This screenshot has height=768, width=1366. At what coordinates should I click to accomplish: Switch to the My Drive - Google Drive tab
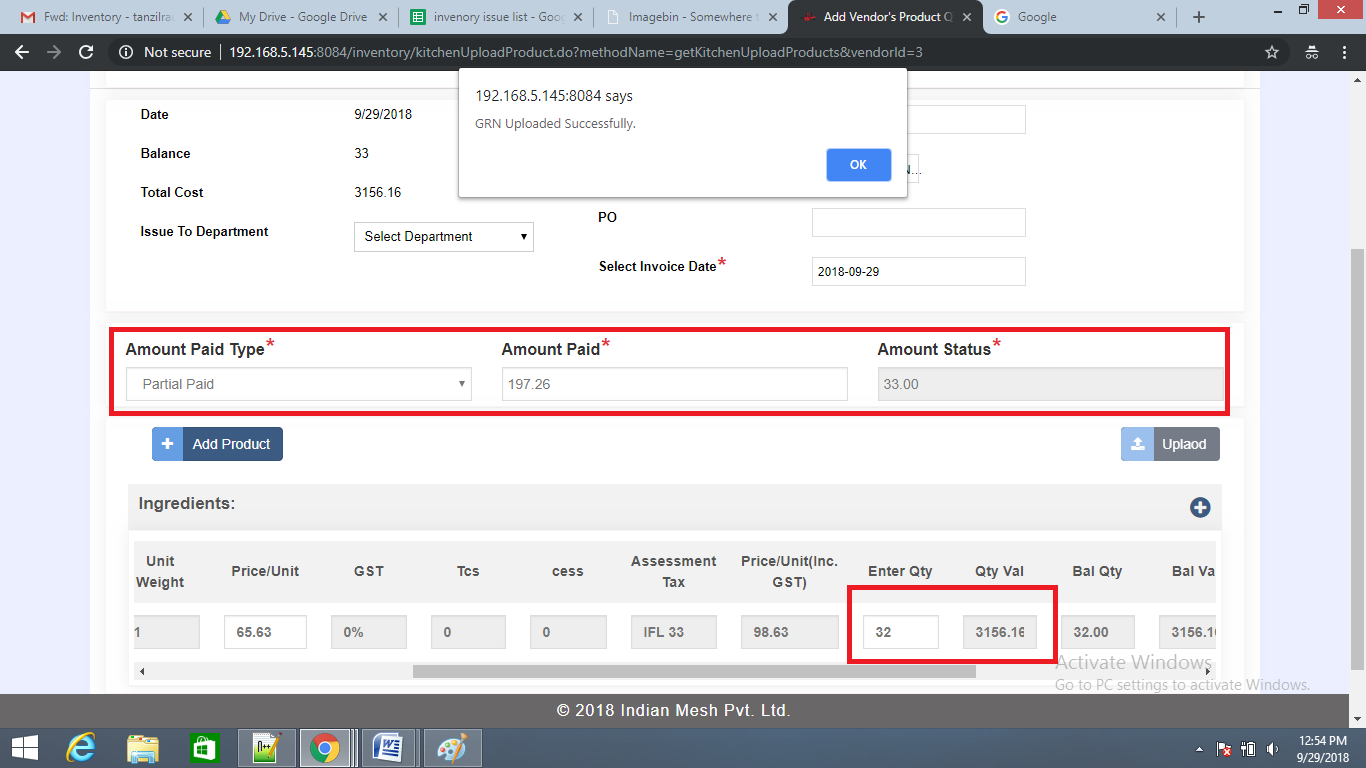pyautogui.click(x=301, y=17)
